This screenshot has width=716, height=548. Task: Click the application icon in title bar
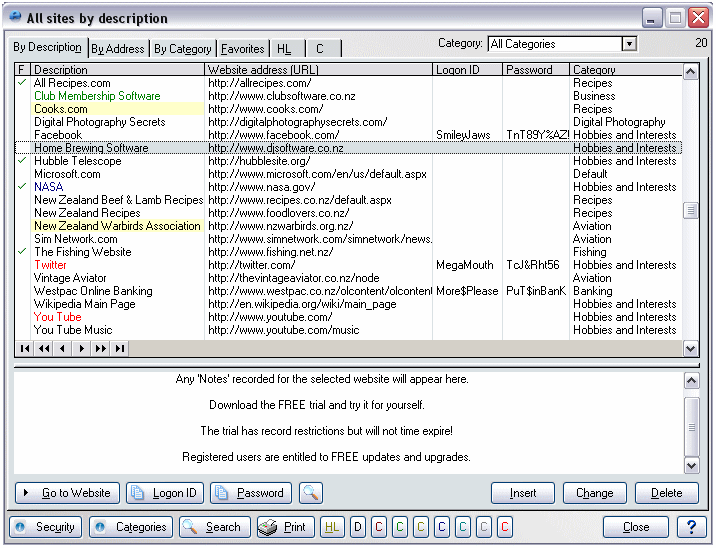pos(15,17)
